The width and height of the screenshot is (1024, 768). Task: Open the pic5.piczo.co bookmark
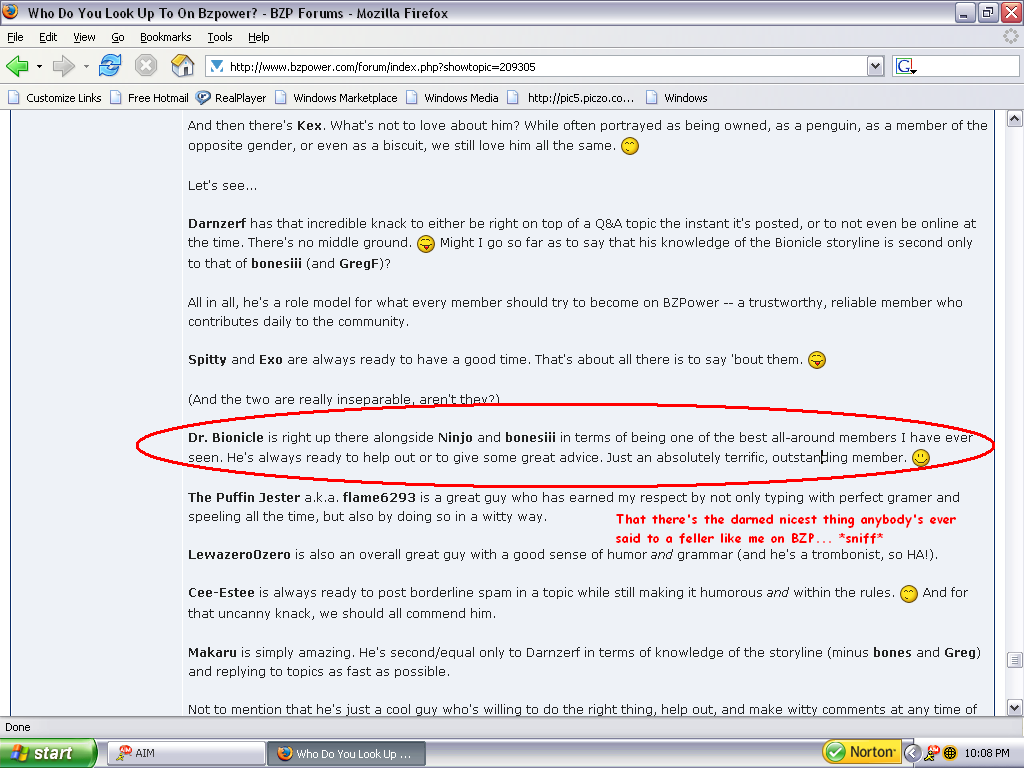[571, 98]
